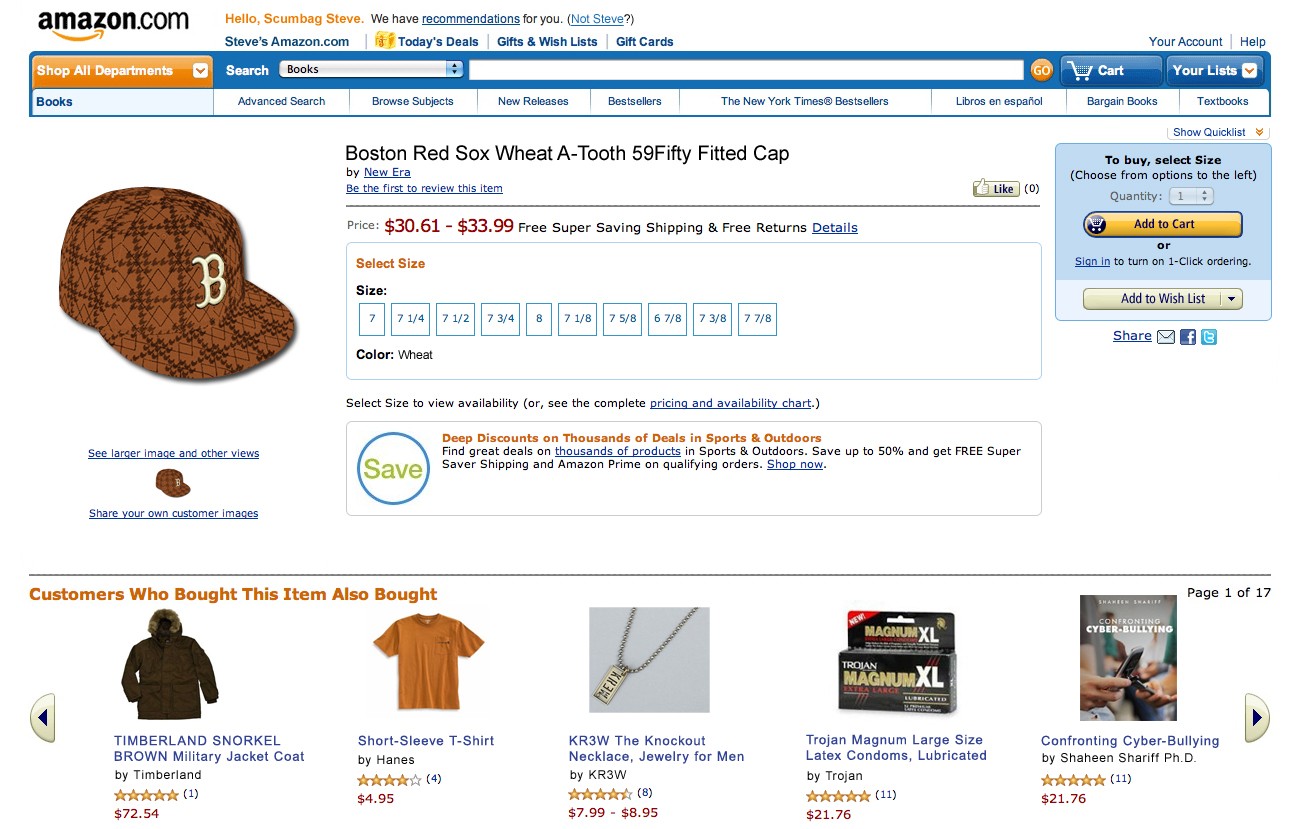Open the search category dropdown showing Books
Screen dimensions: 1300x829
[x=372, y=69]
